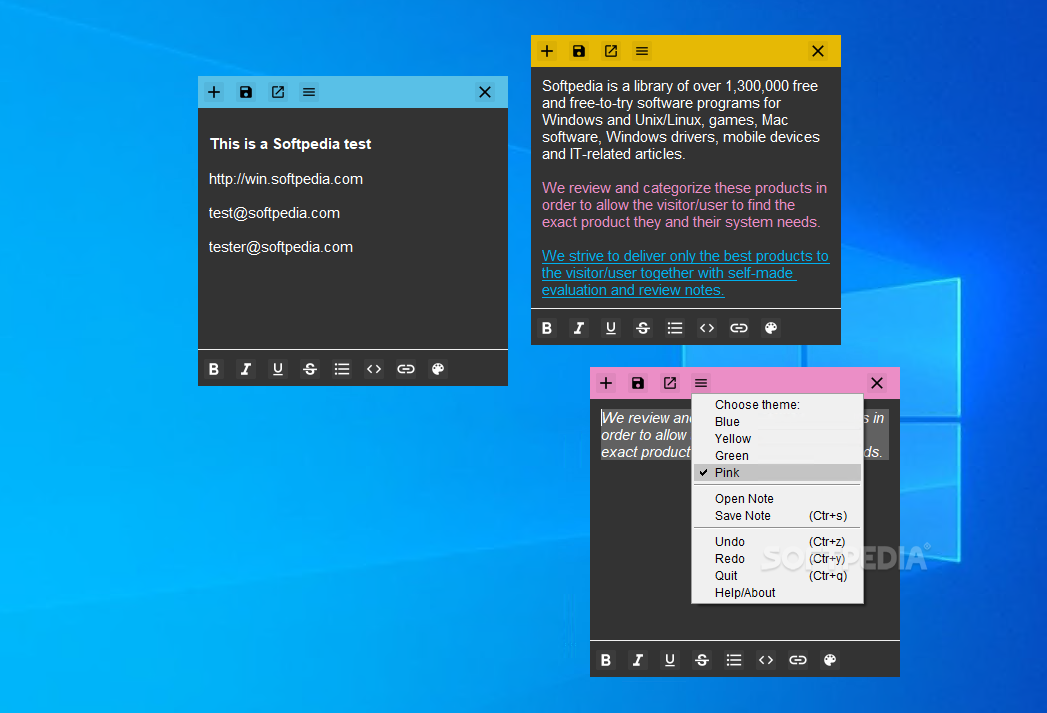Screen dimensions: 1047x713
Task: Open the hamburger menu of yellow note
Action: (x=642, y=51)
